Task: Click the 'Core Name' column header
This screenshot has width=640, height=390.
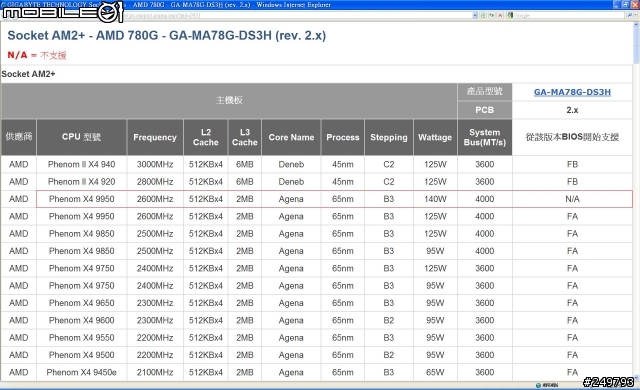Action: (x=291, y=137)
